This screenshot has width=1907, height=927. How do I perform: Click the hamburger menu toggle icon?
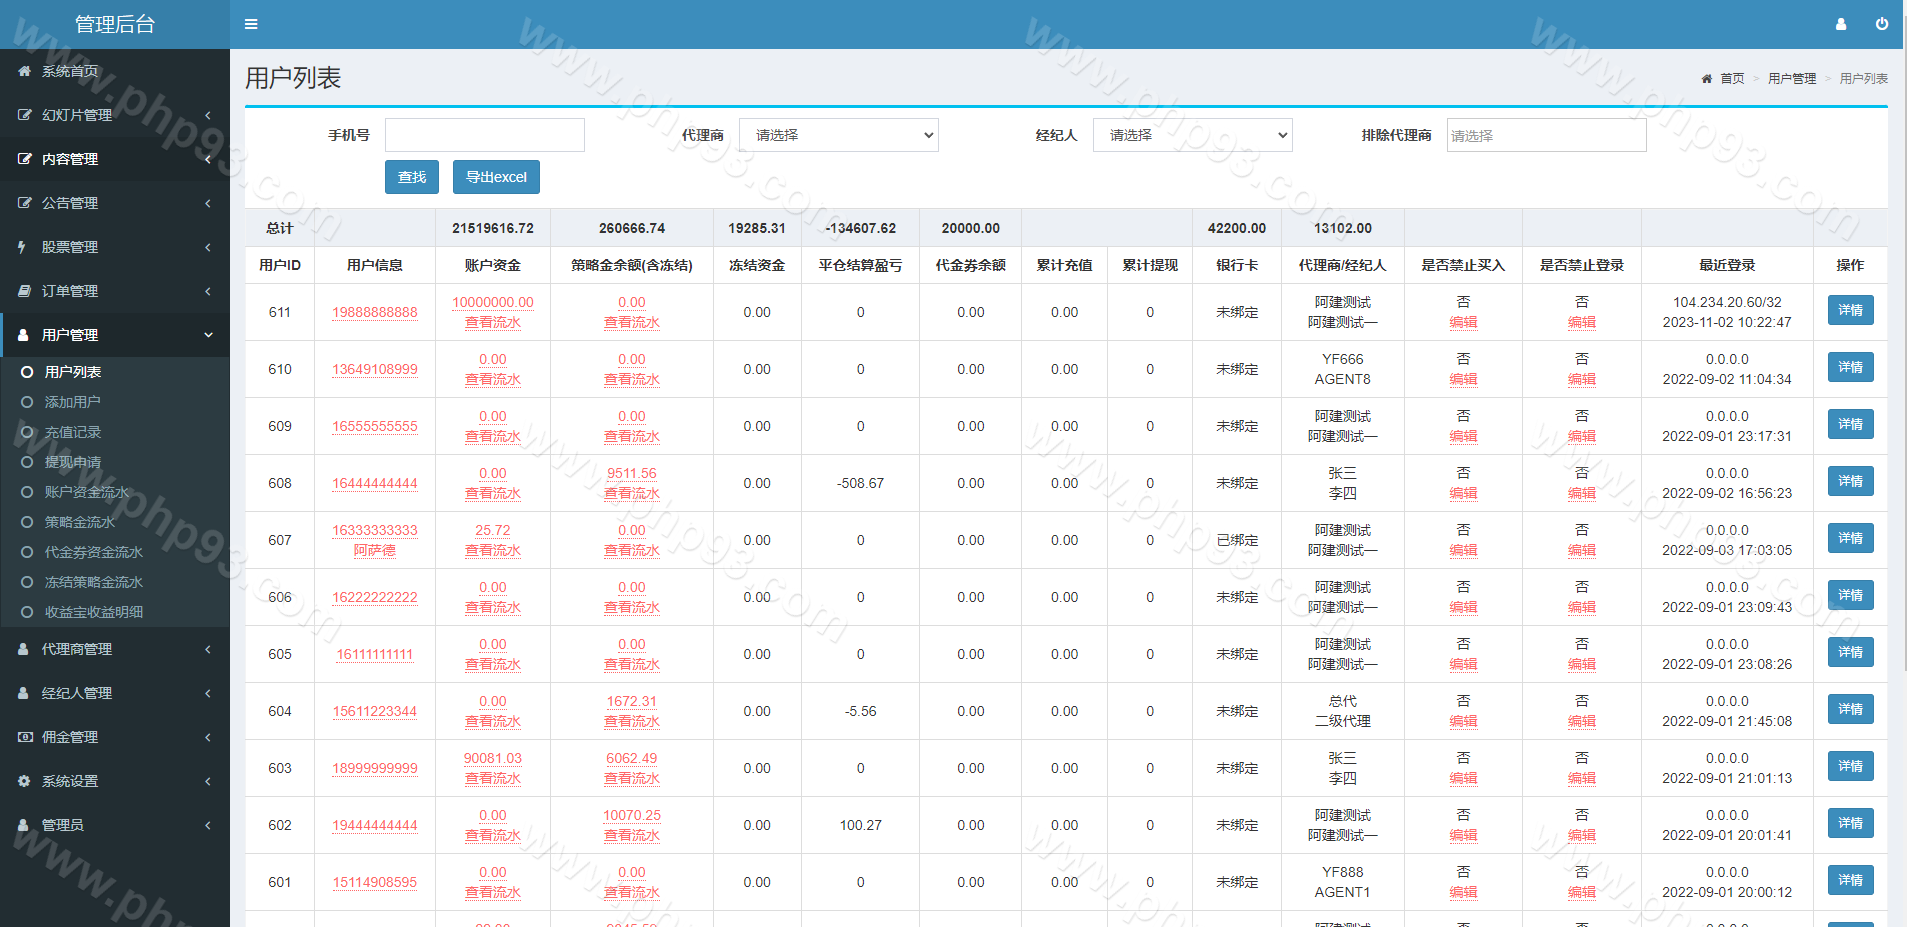(x=251, y=24)
